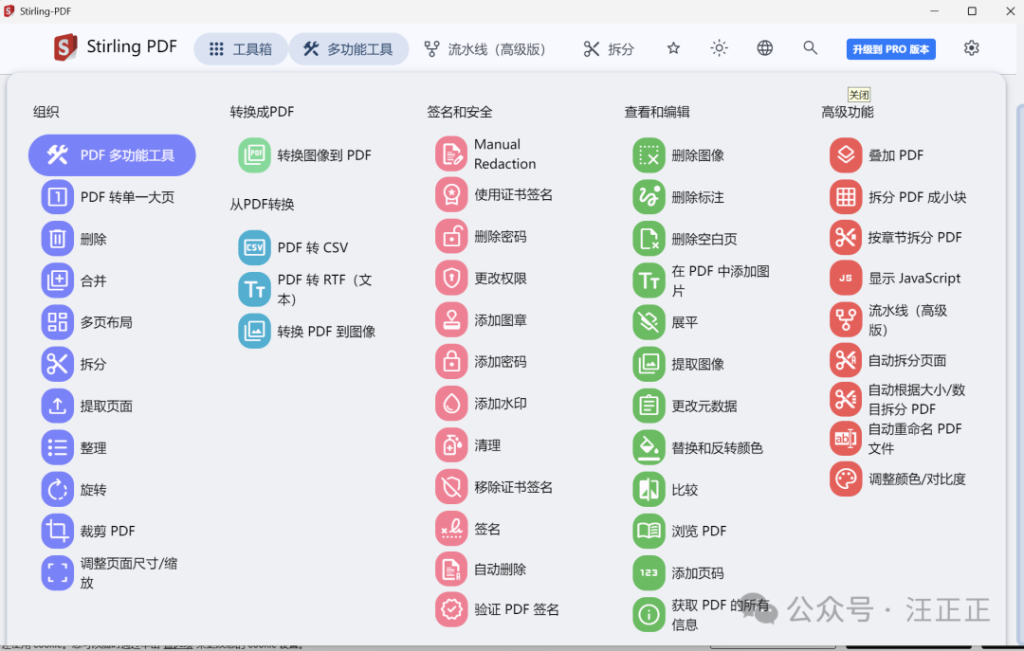
Task: Open the language selector globe
Action: 764,47
